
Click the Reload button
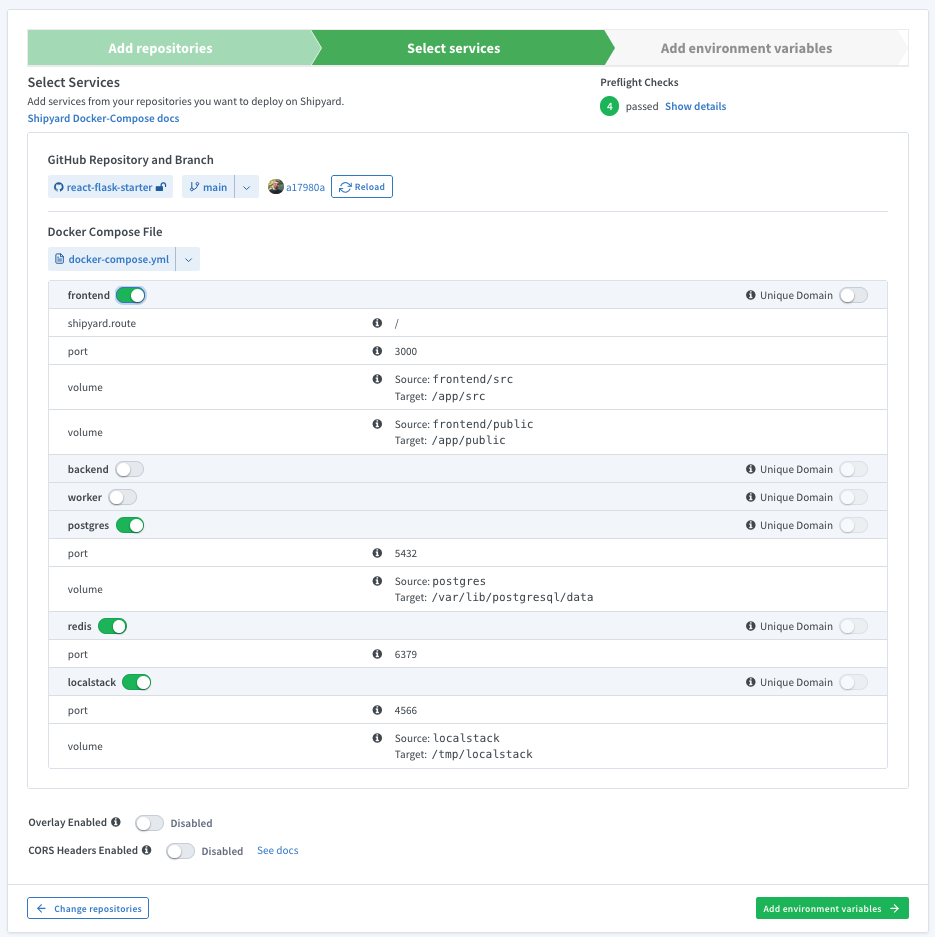tap(362, 186)
